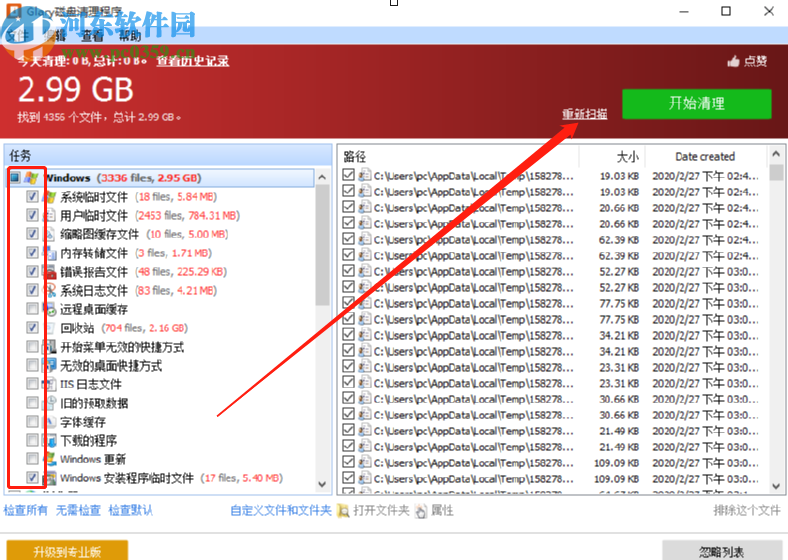Click the Windows 安装程序临时文件 icon
The height and width of the screenshot is (560, 788).
pyautogui.click(x=49, y=478)
